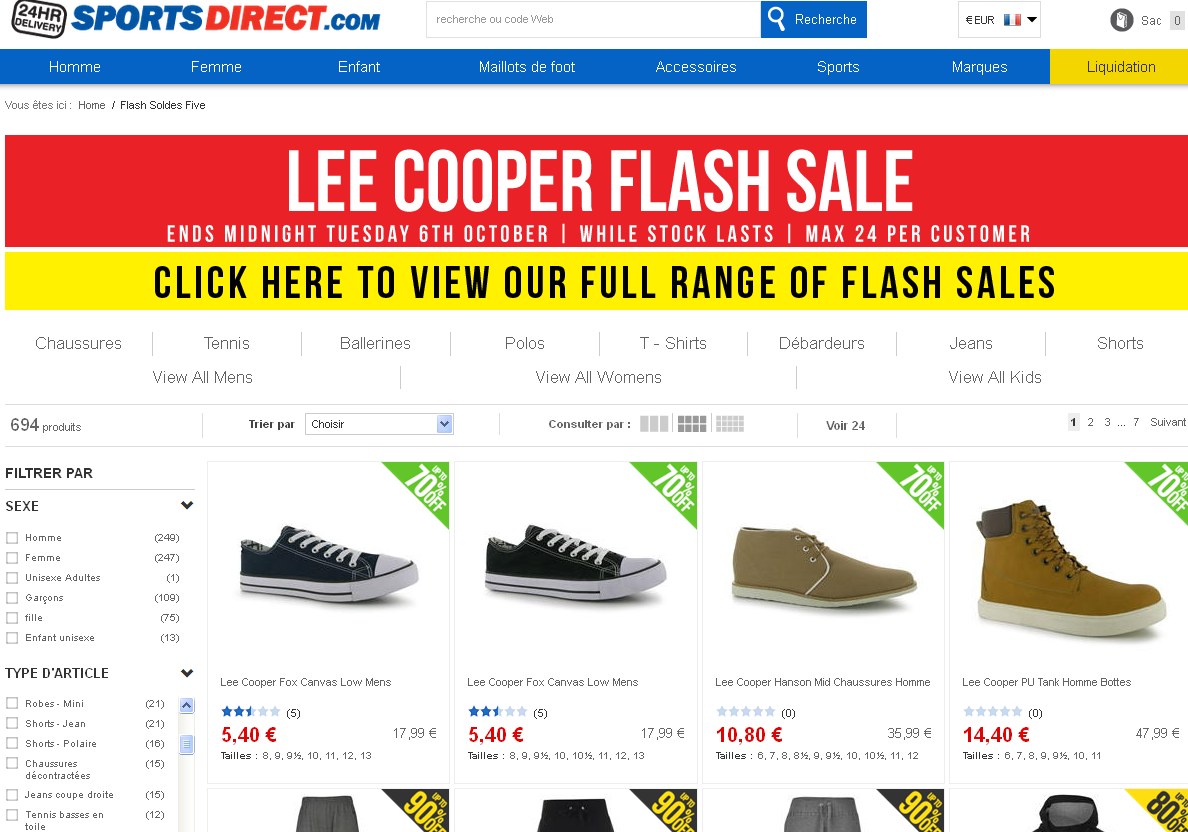Click the SportsDirect.com logo
This screenshot has width=1188, height=832.
coord(226,19)
